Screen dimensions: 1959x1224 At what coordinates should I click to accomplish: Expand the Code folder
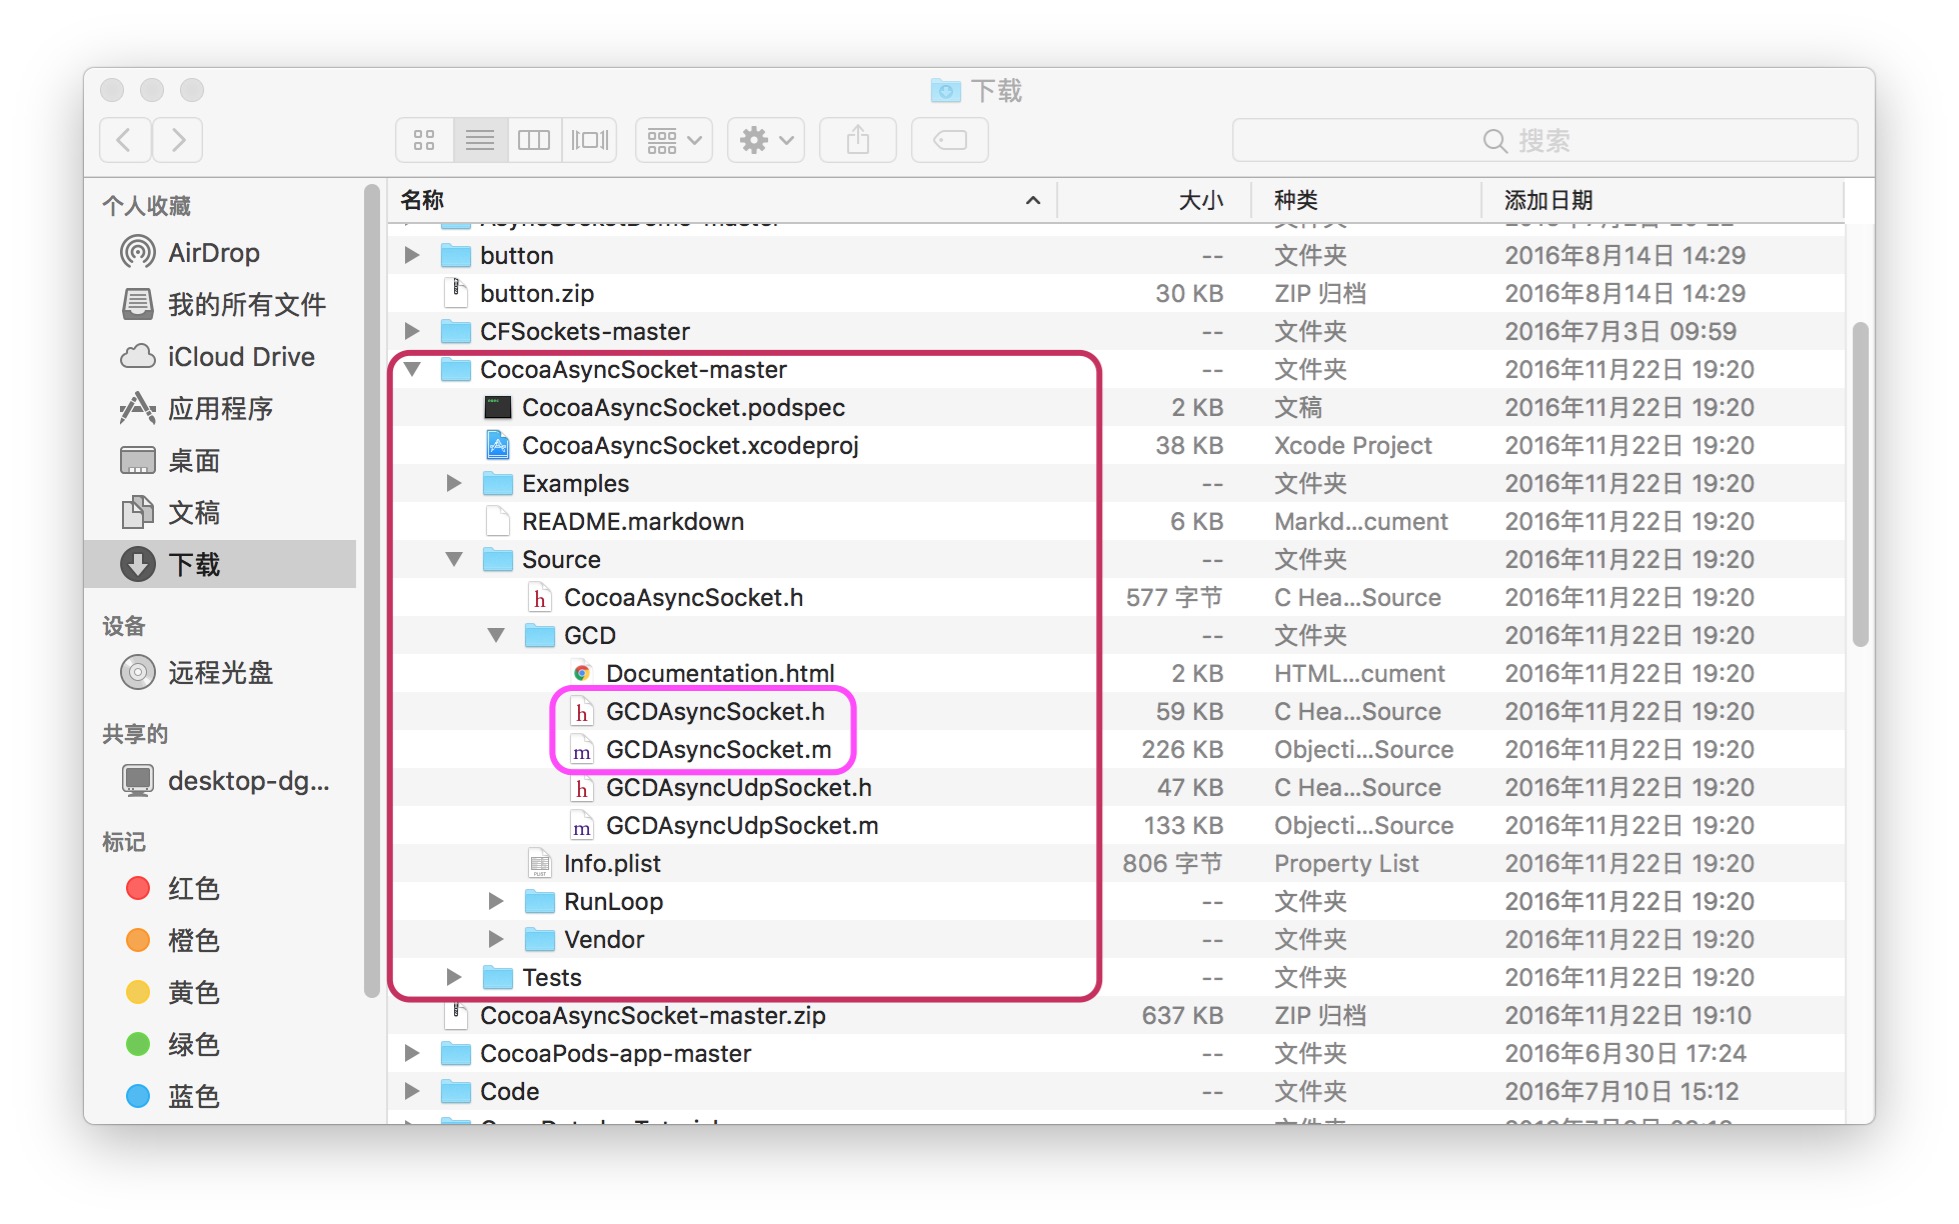[411, 1091]
